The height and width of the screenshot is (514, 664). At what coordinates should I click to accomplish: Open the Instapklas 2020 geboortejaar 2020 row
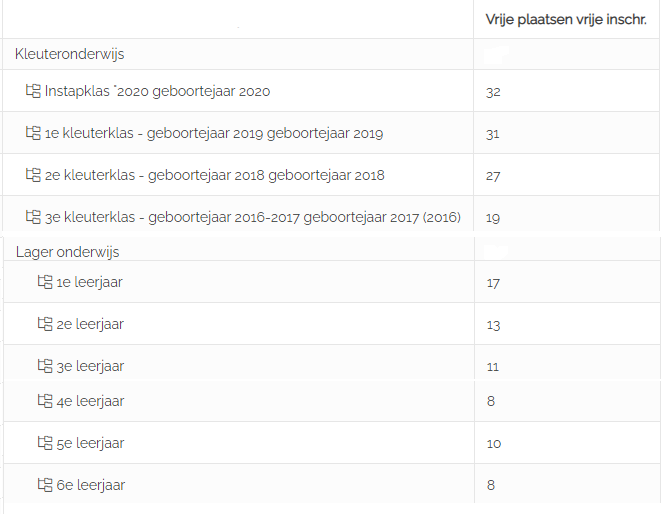(x=331, y=91)
